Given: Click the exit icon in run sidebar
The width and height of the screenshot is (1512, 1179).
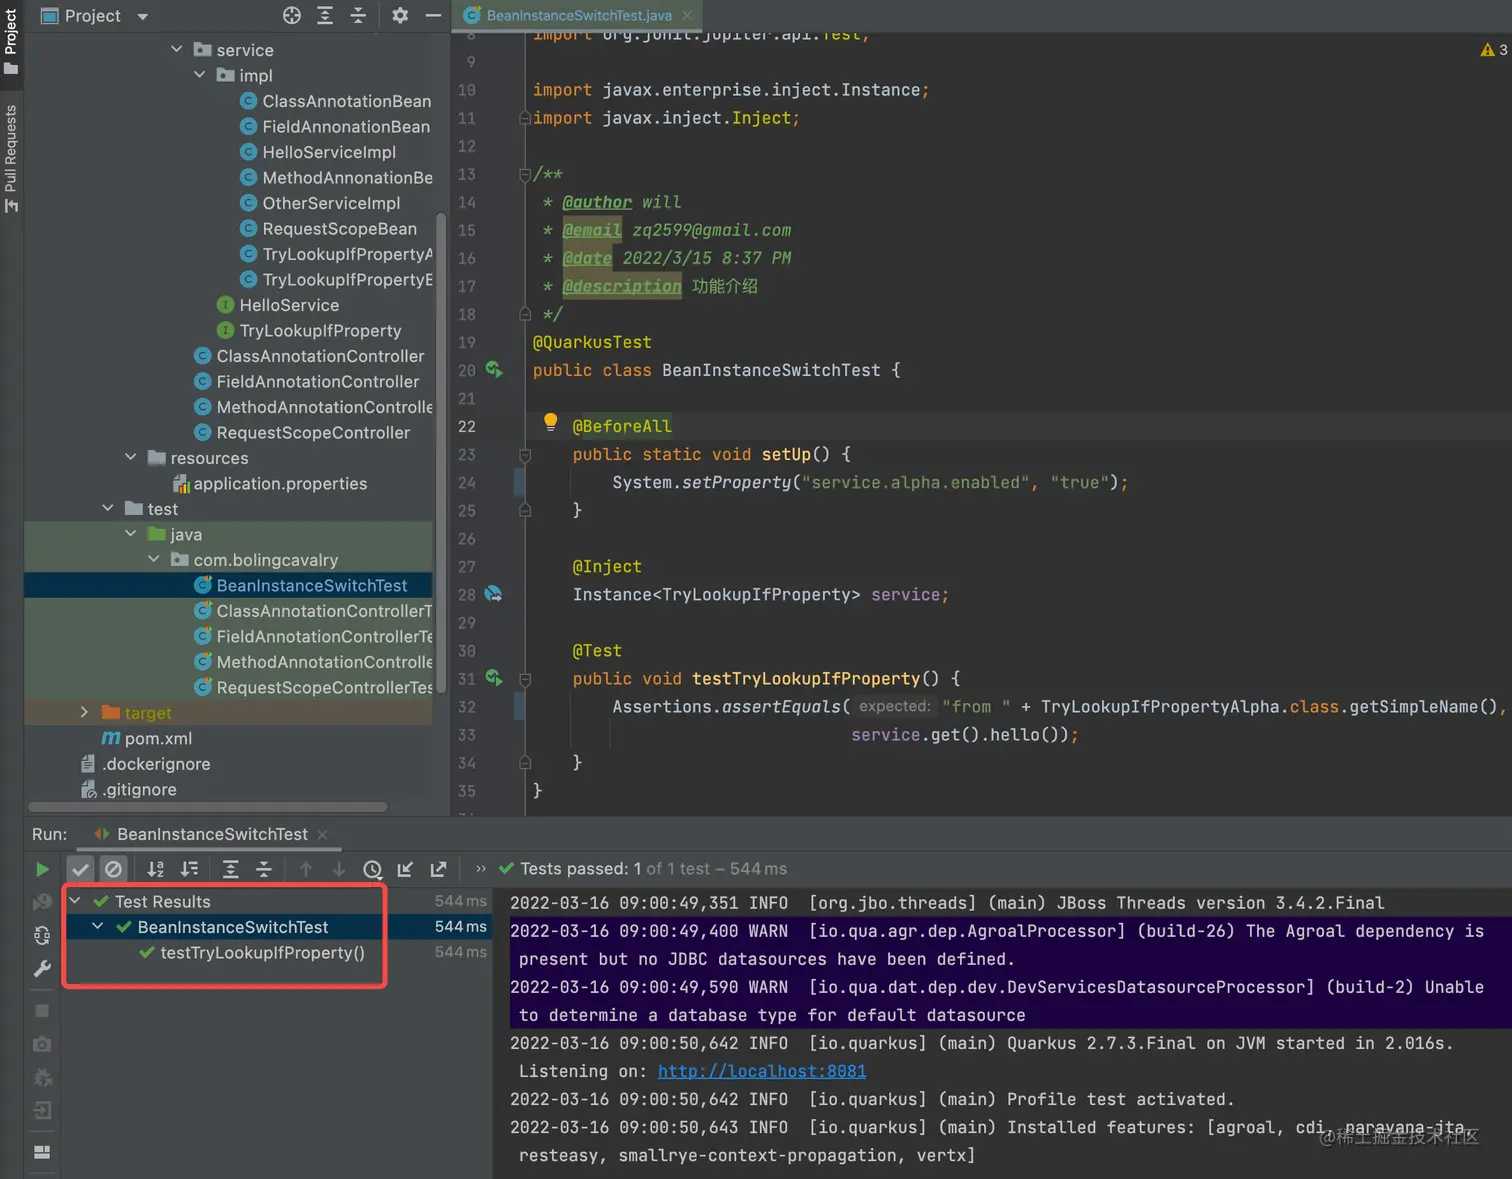Looking at the screenshot, I should click(x=42, y=1110).
